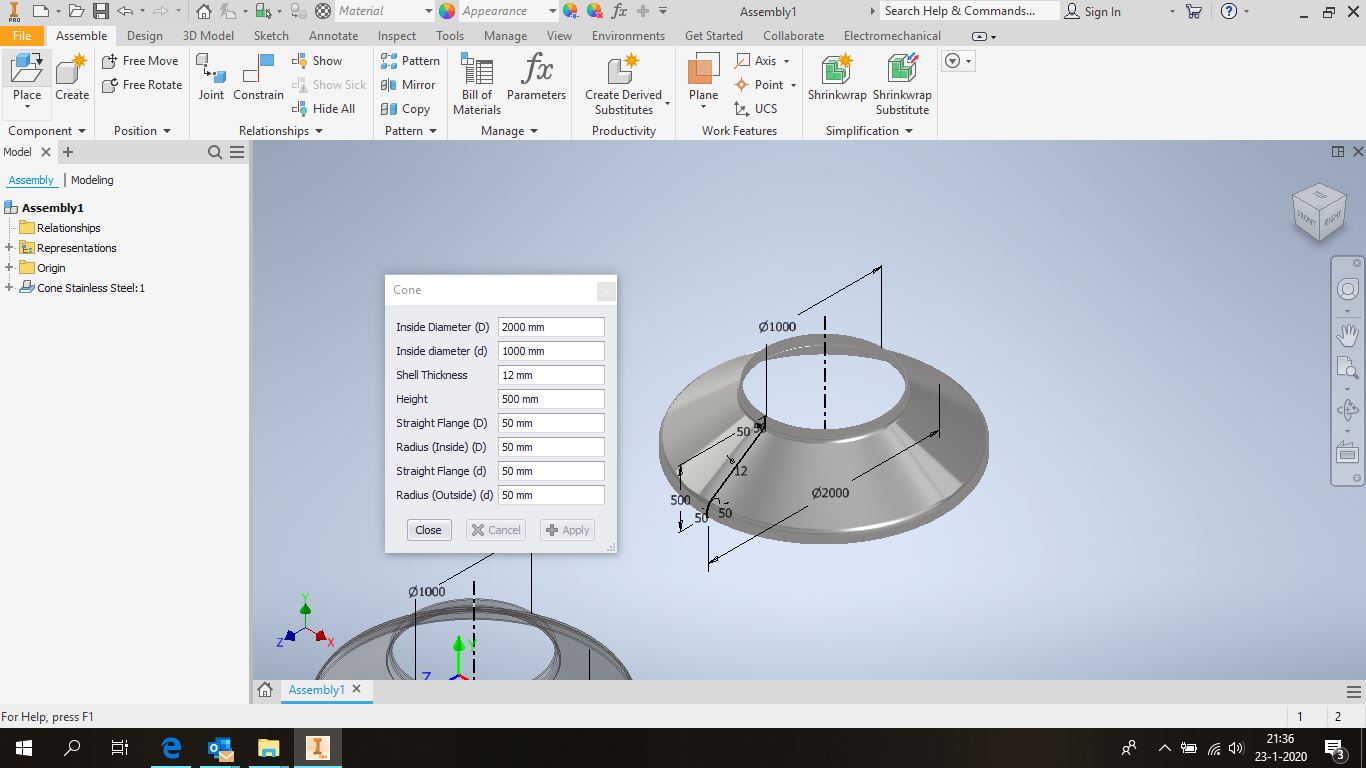Click the Shrinkwrap icon

click(837, 77)
